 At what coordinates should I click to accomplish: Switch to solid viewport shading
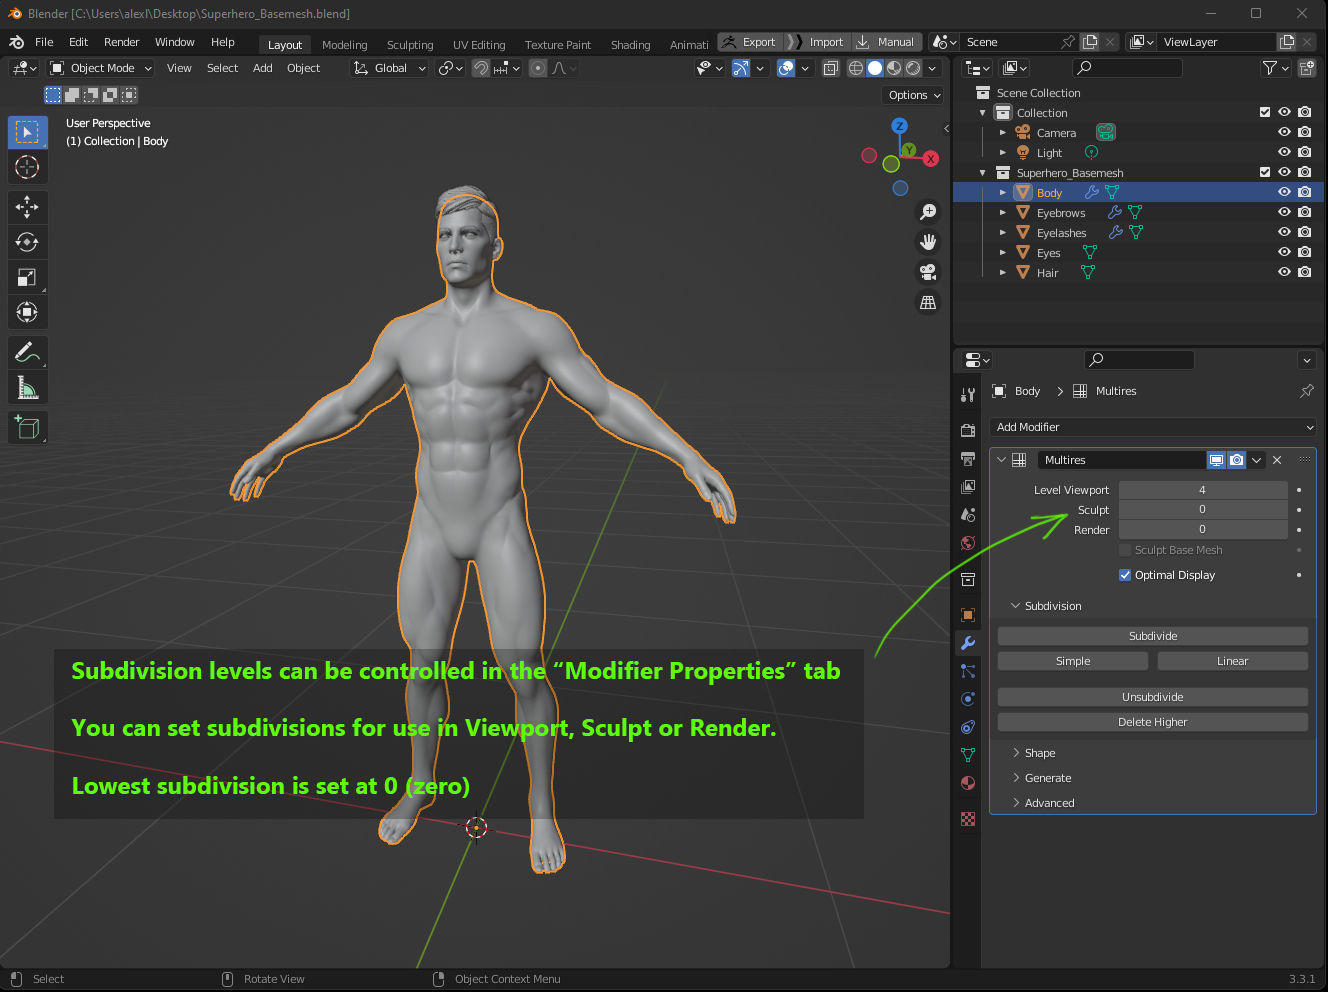(875, 68)
